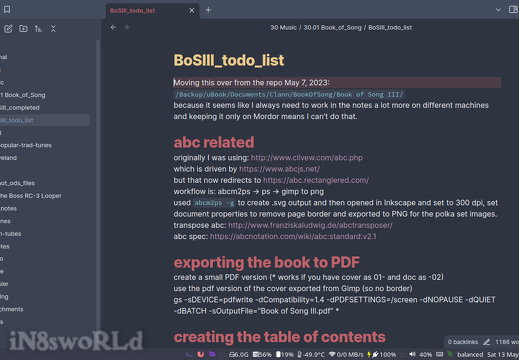Image resolution: width=519 pixels, height=360 pixels.
Task: Open the terminal icon in the system bar
Action: pos(189,354)
